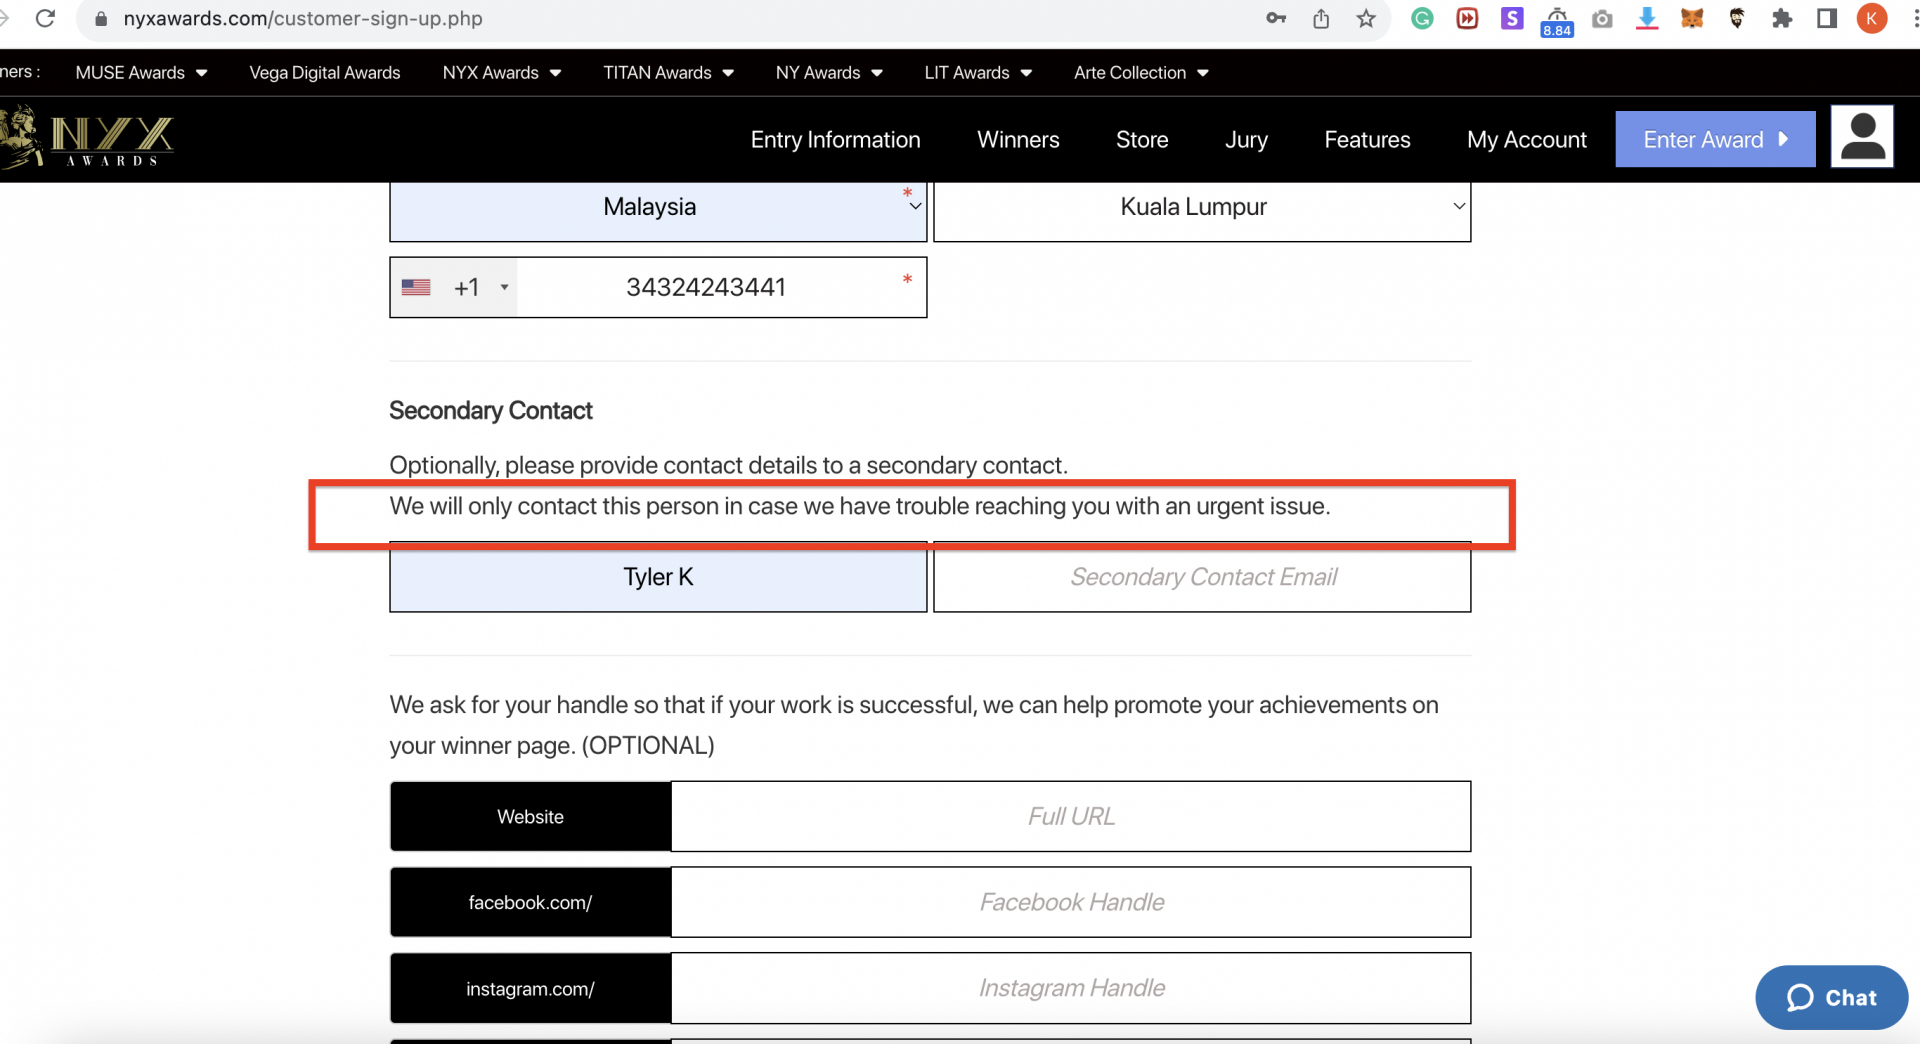Image resolution: width=1920 pixels, height=1044 pixels.
Task: Click the black Website label
Action: 530,816
